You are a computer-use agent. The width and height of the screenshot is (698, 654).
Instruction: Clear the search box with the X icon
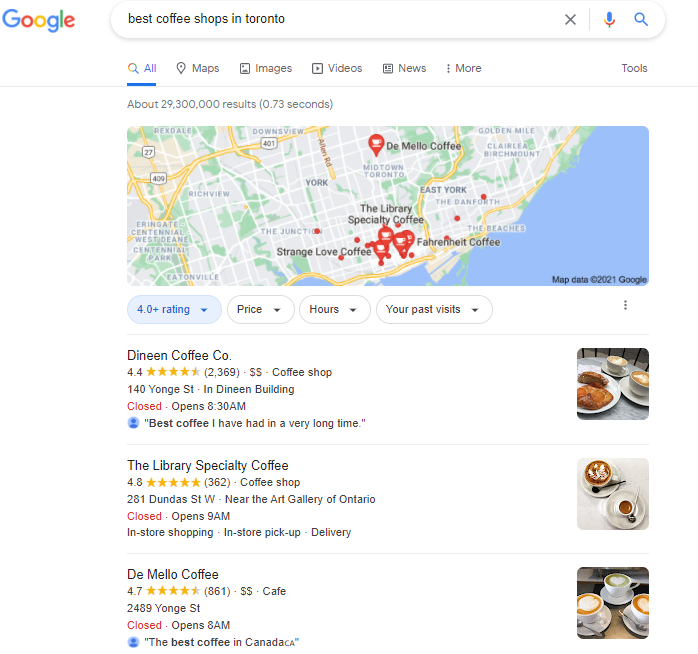tap(570, 19)
